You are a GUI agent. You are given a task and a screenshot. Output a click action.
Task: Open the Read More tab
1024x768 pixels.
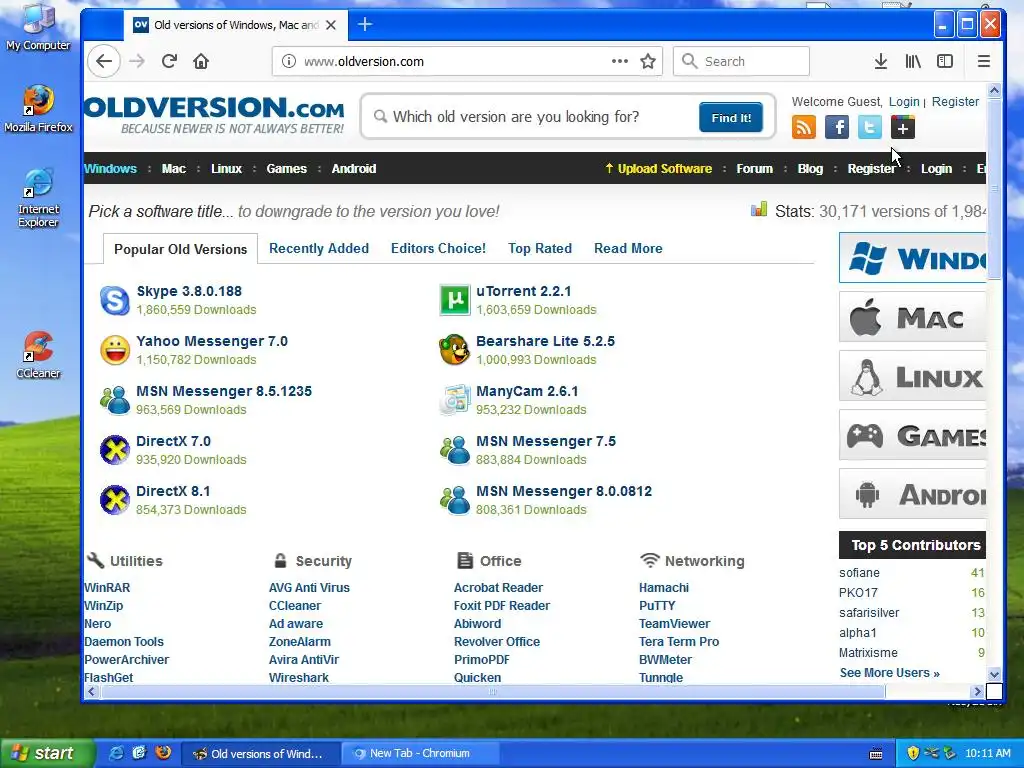pyautogui.click(x=628, y=248)
